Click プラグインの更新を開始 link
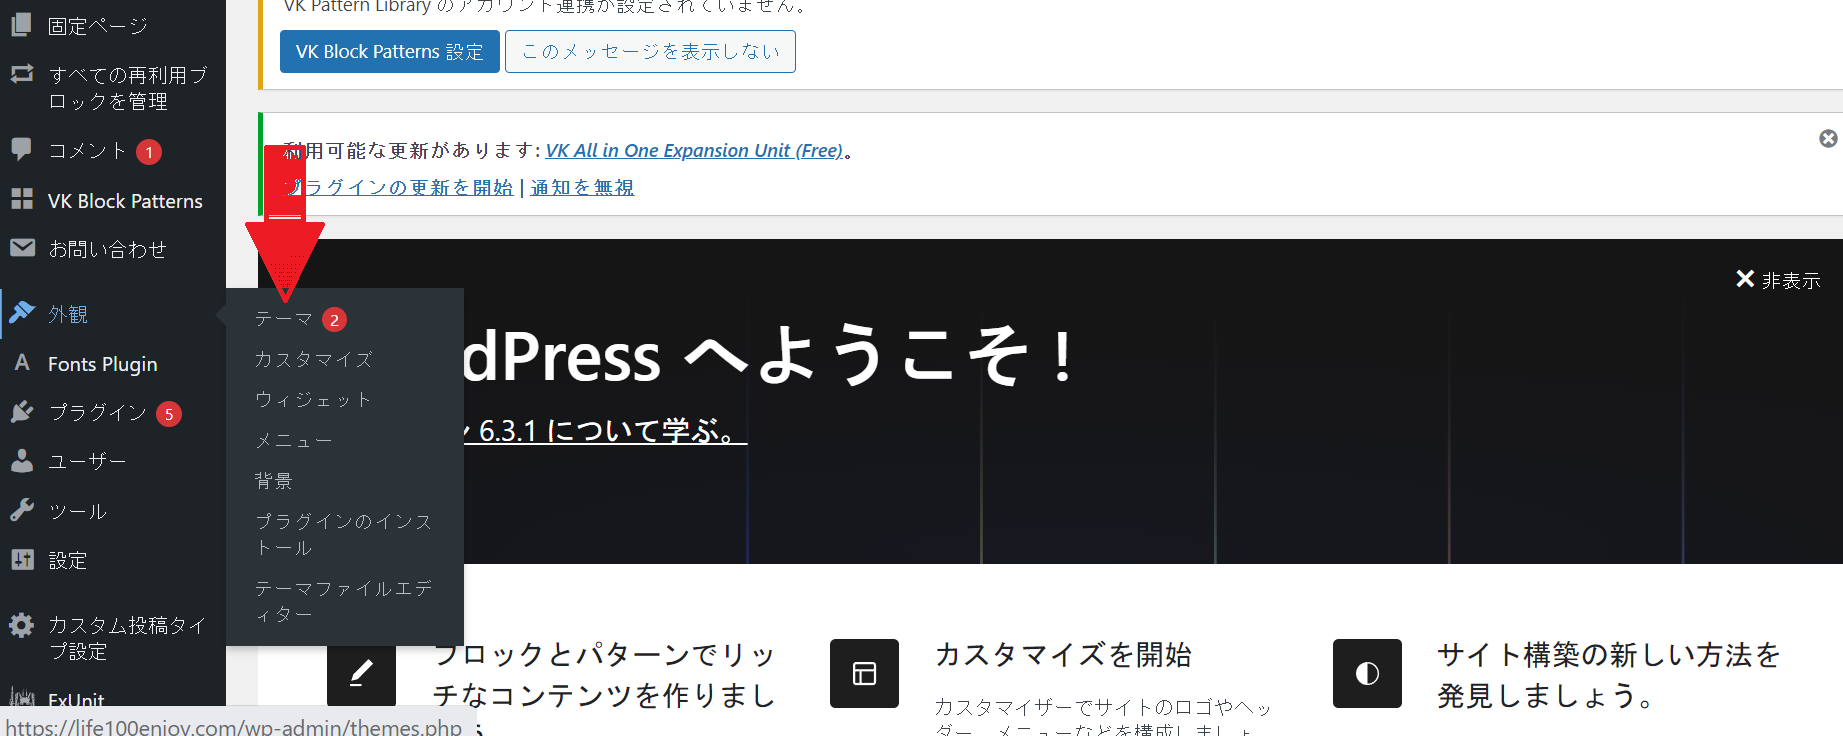 tap(400, 188)
